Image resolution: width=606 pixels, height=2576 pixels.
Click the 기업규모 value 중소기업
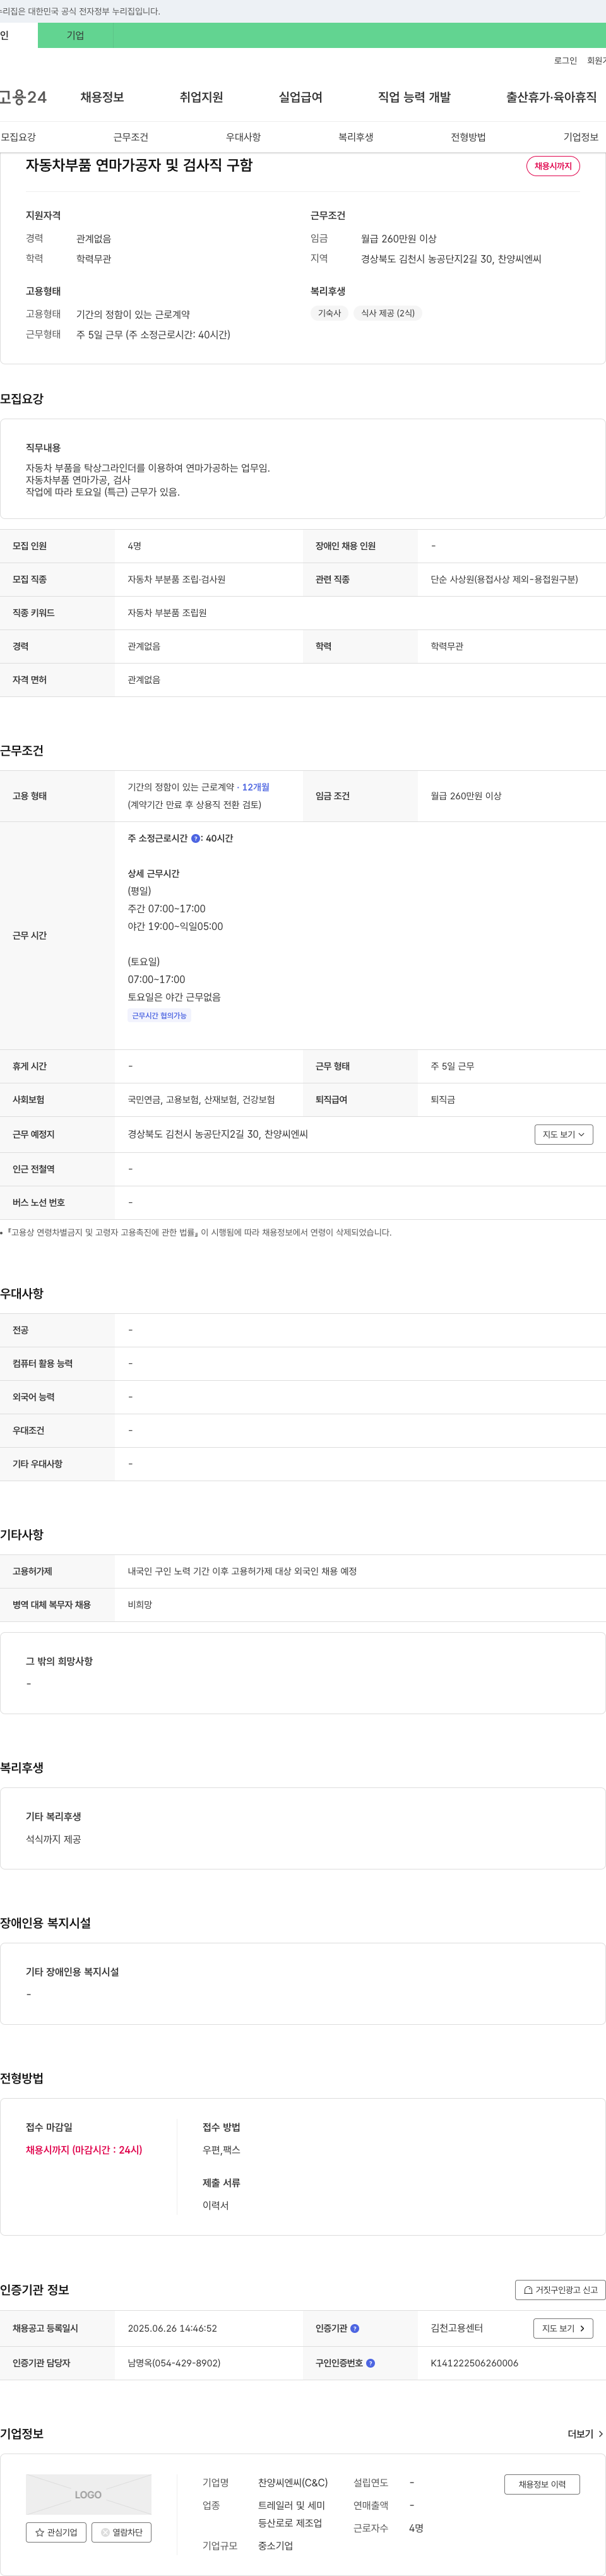coord(276,2545)
